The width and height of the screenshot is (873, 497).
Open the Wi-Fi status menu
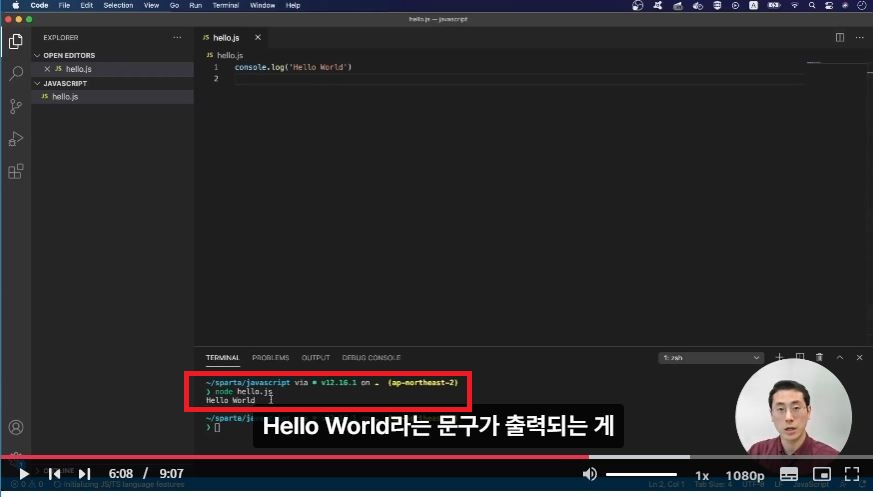tap(794, 6)
